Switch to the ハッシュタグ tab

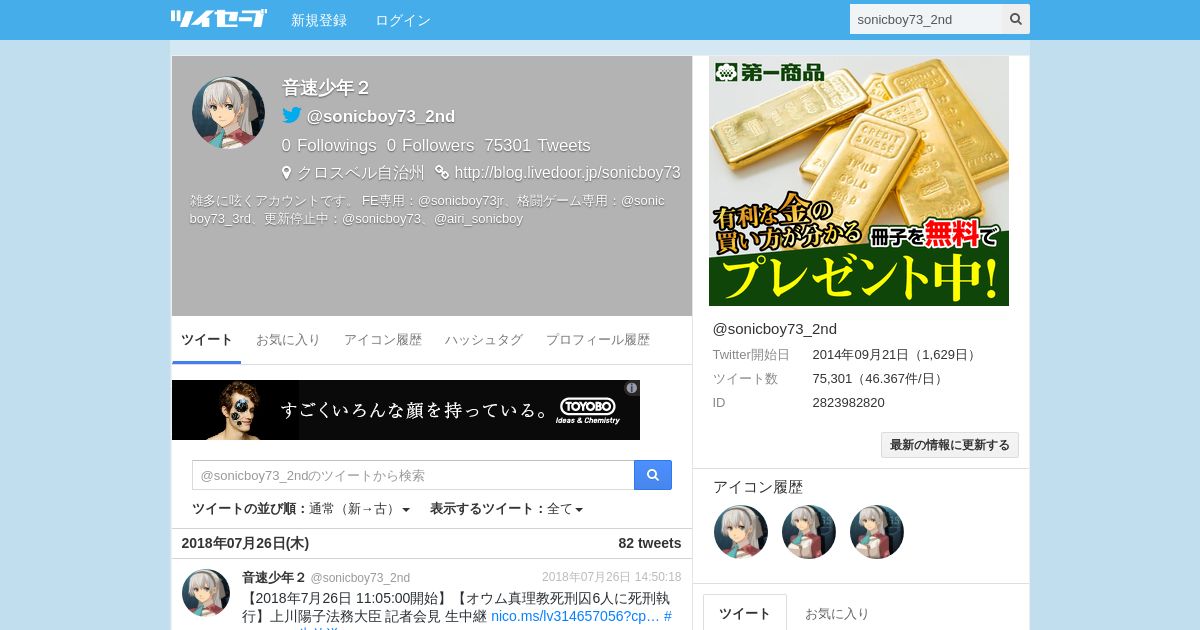click(484, 340)
